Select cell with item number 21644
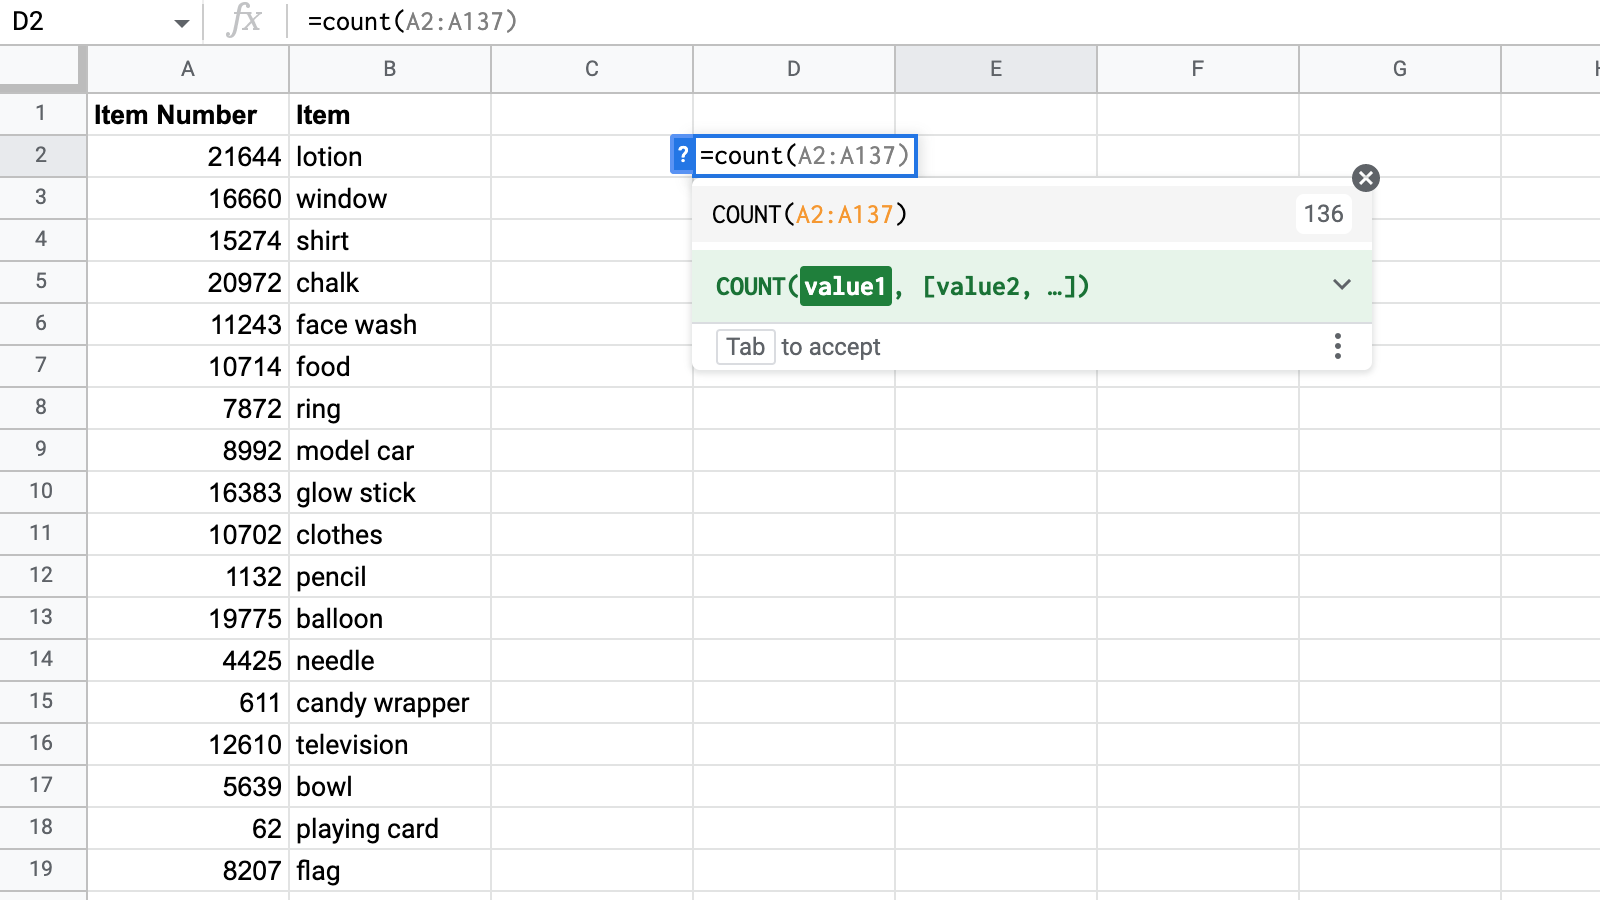Image resolution: width=1600 pixels, height=900 pixels. (x=188, y=157)
